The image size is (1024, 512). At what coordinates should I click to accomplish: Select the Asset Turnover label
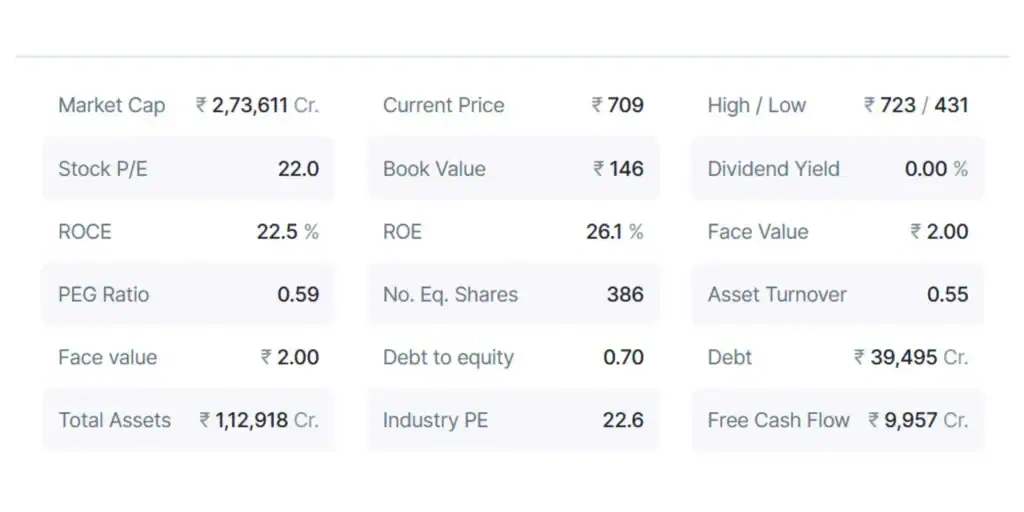(777, 295)
